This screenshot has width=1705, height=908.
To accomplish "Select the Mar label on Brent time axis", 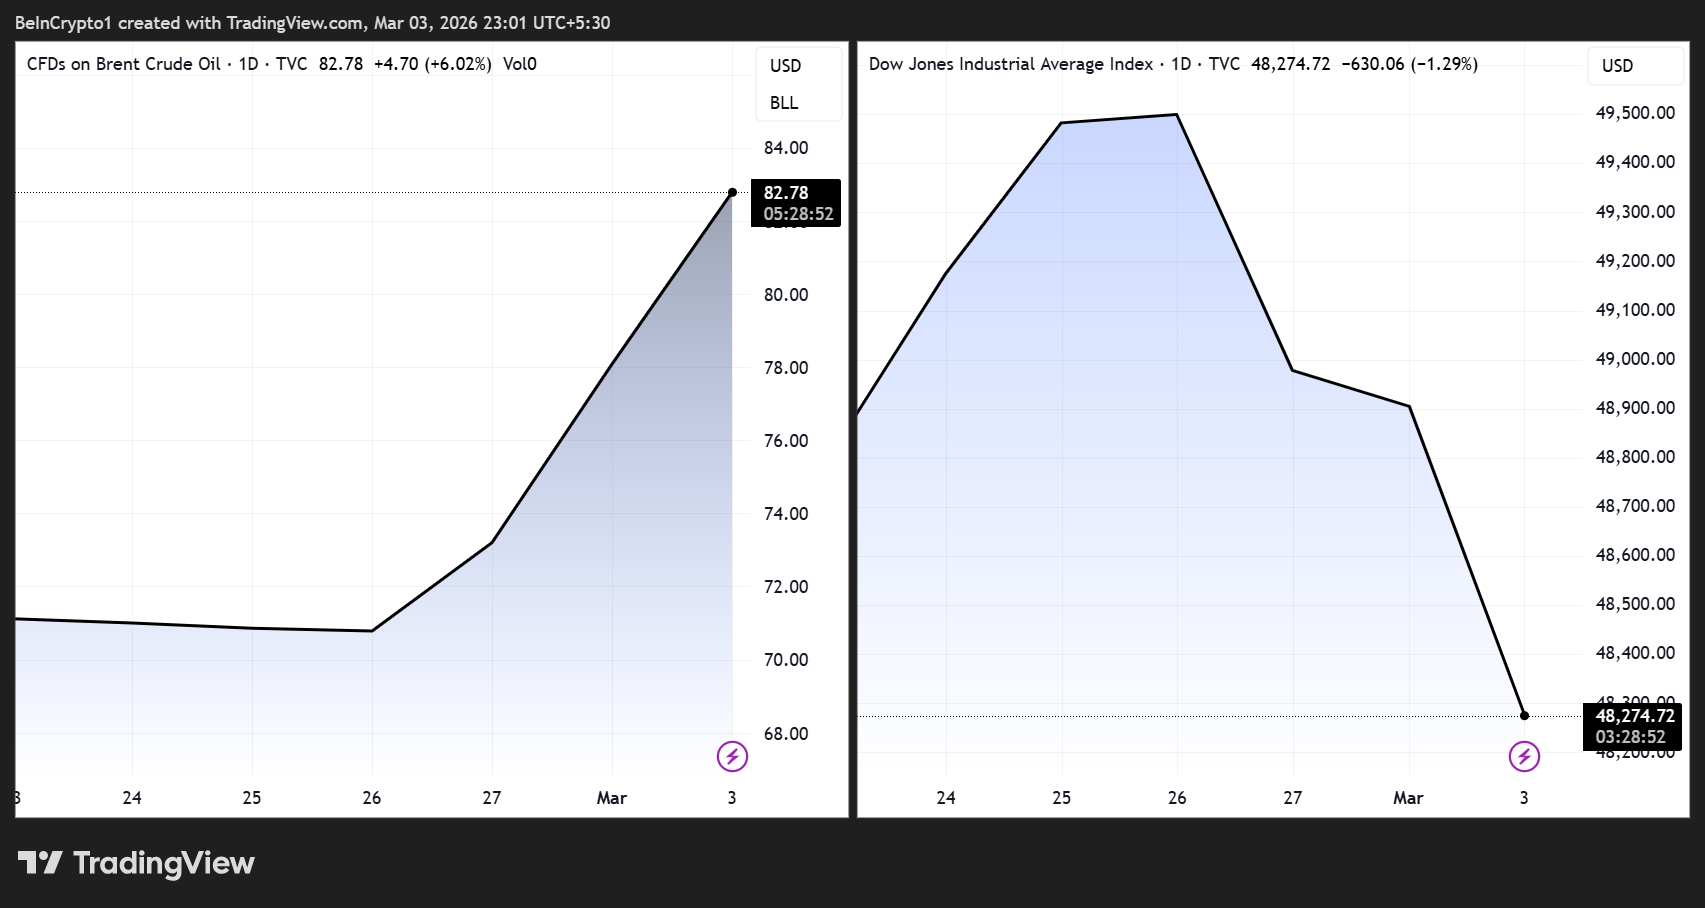I will pyautogui.click(x=611, y=798).
